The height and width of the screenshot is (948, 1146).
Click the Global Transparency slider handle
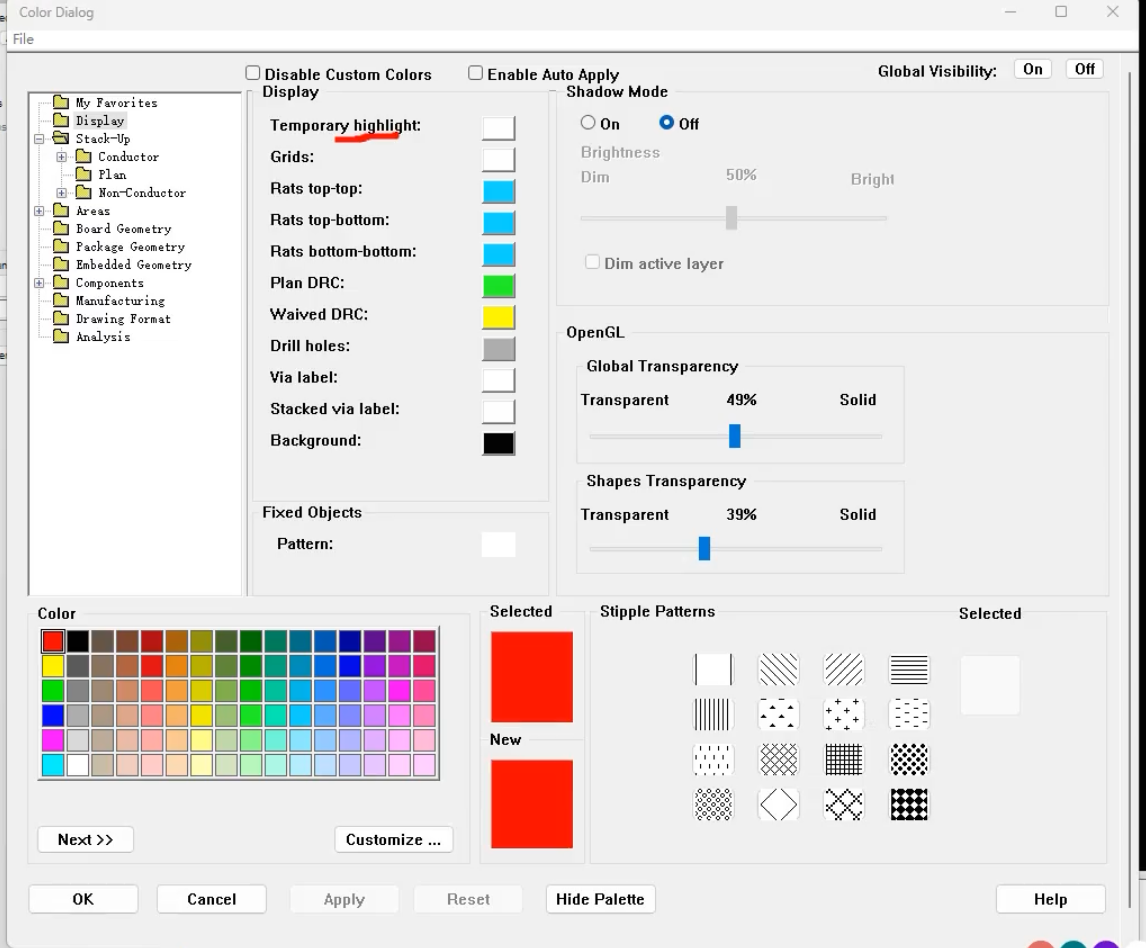(735, 436)
